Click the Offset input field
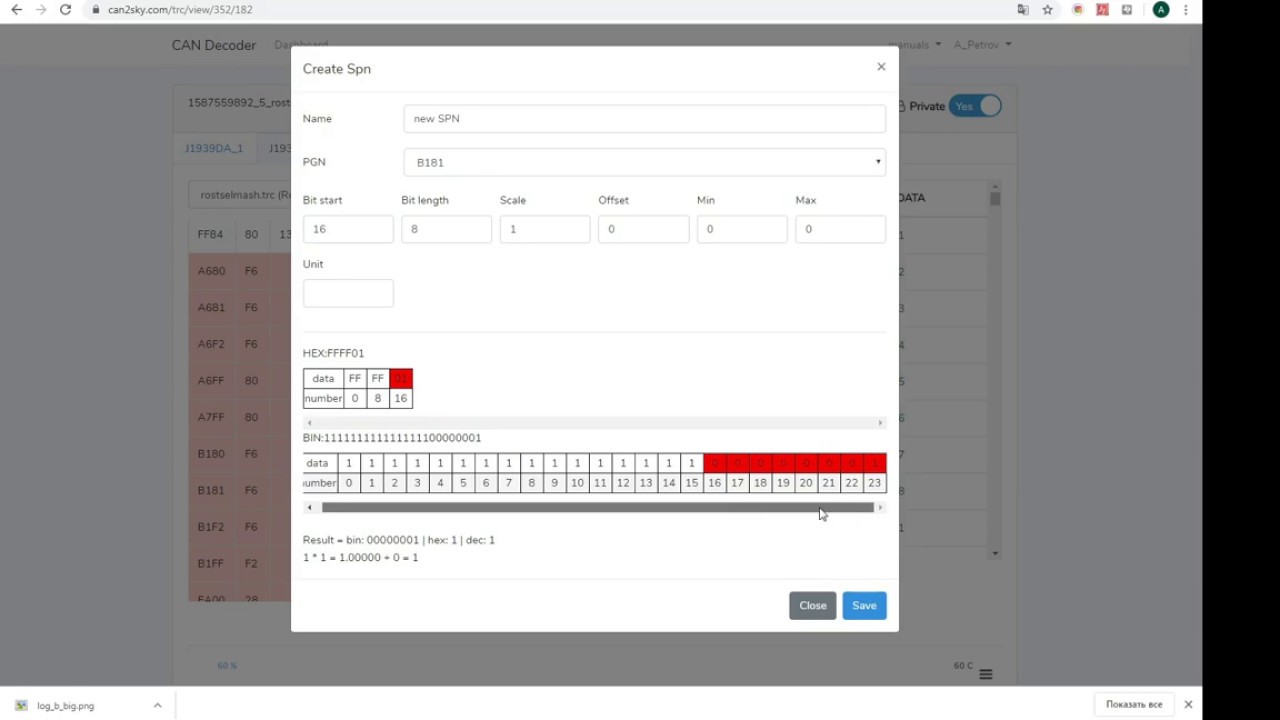The height and width of the screenshot is (720, 1280). (x=643, y=229)
